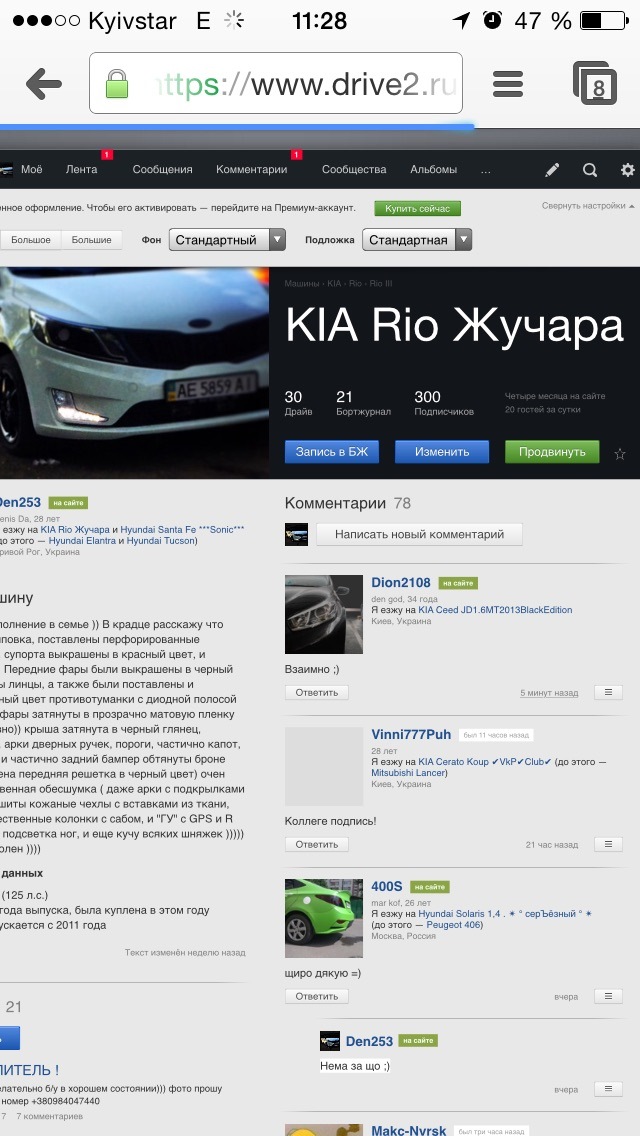Reply to Vinni777Puh's comment
Image resolution: width=640 pixels, height=1136 pixels.
tap(317, 845)
